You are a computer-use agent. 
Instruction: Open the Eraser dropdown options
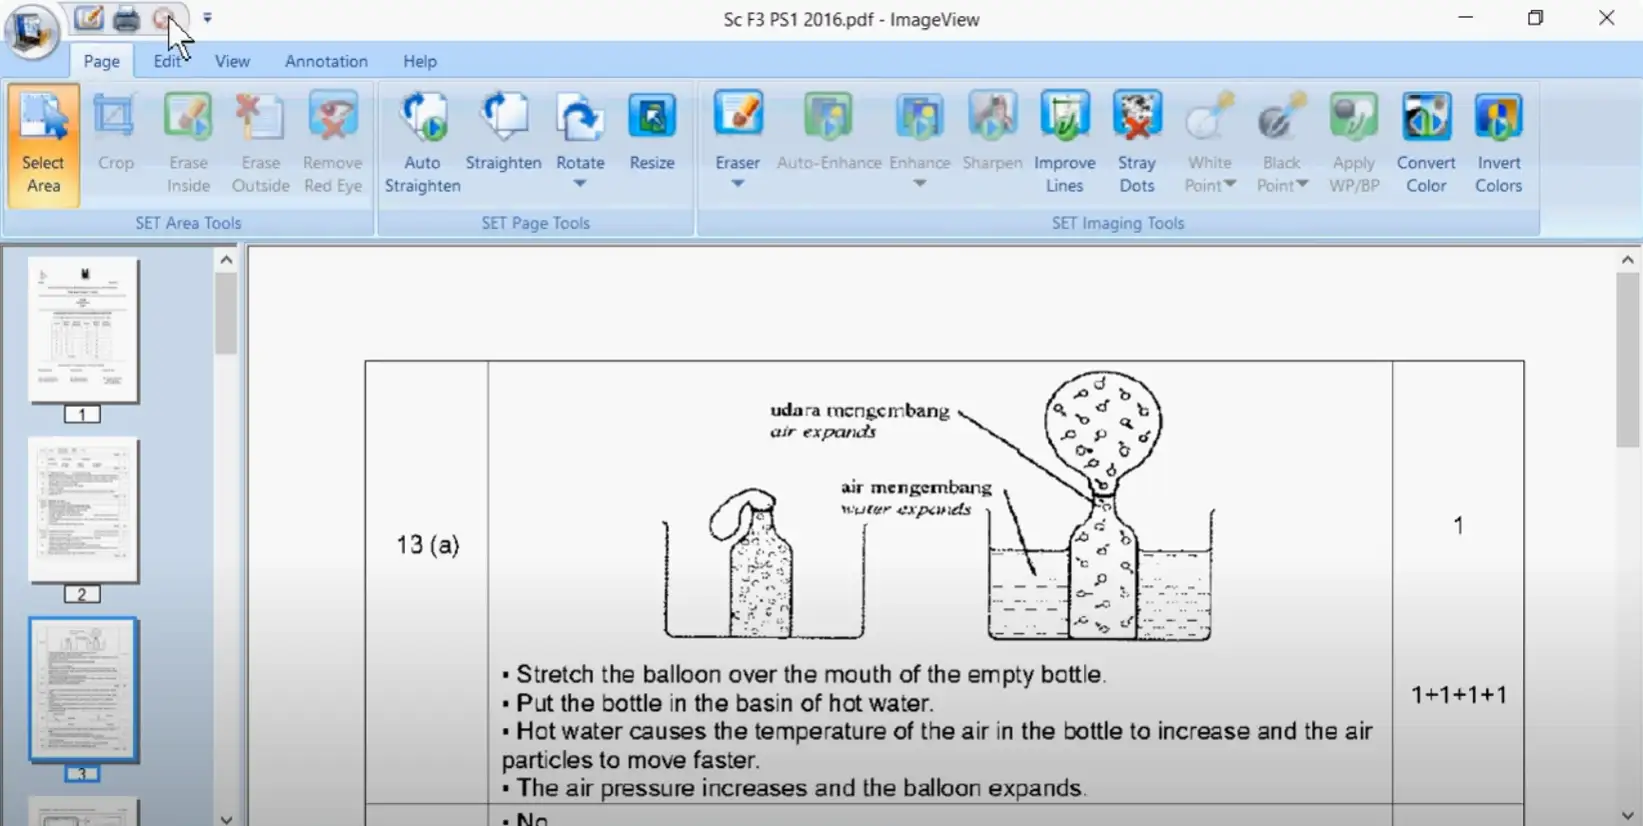tap(737, 184)
